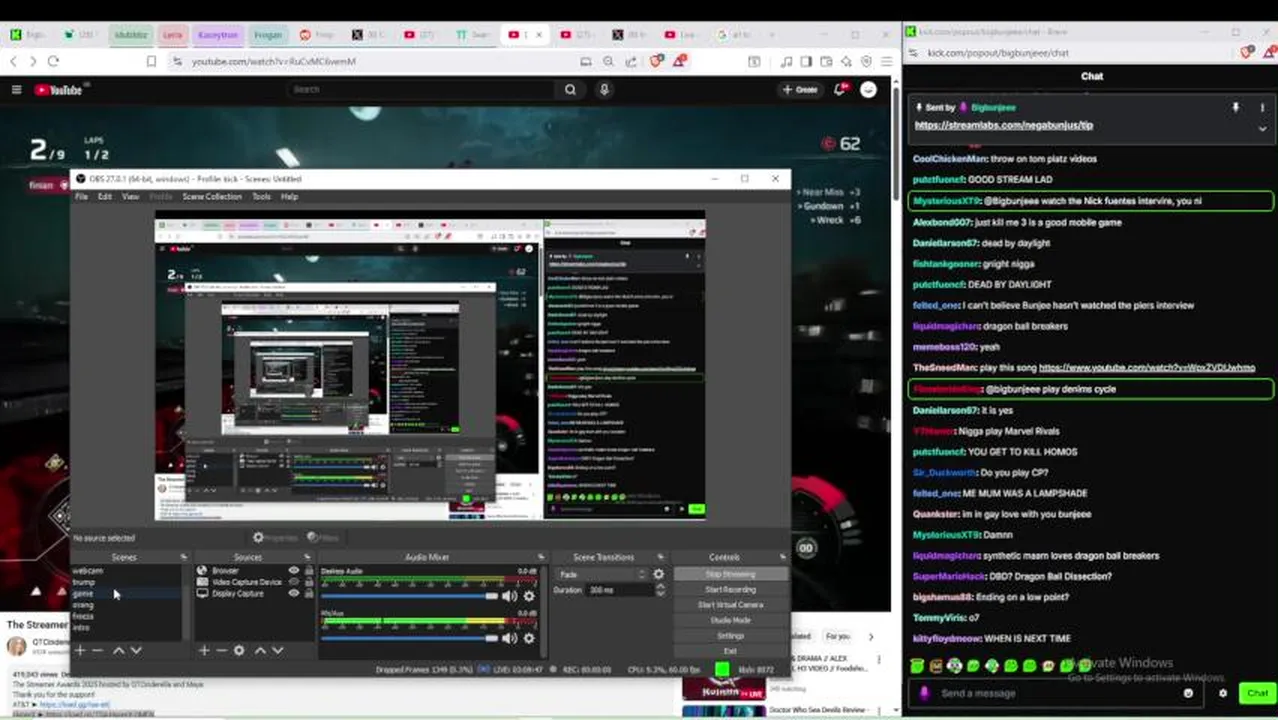Toggle lock on the Browser source

click(309, 570)
